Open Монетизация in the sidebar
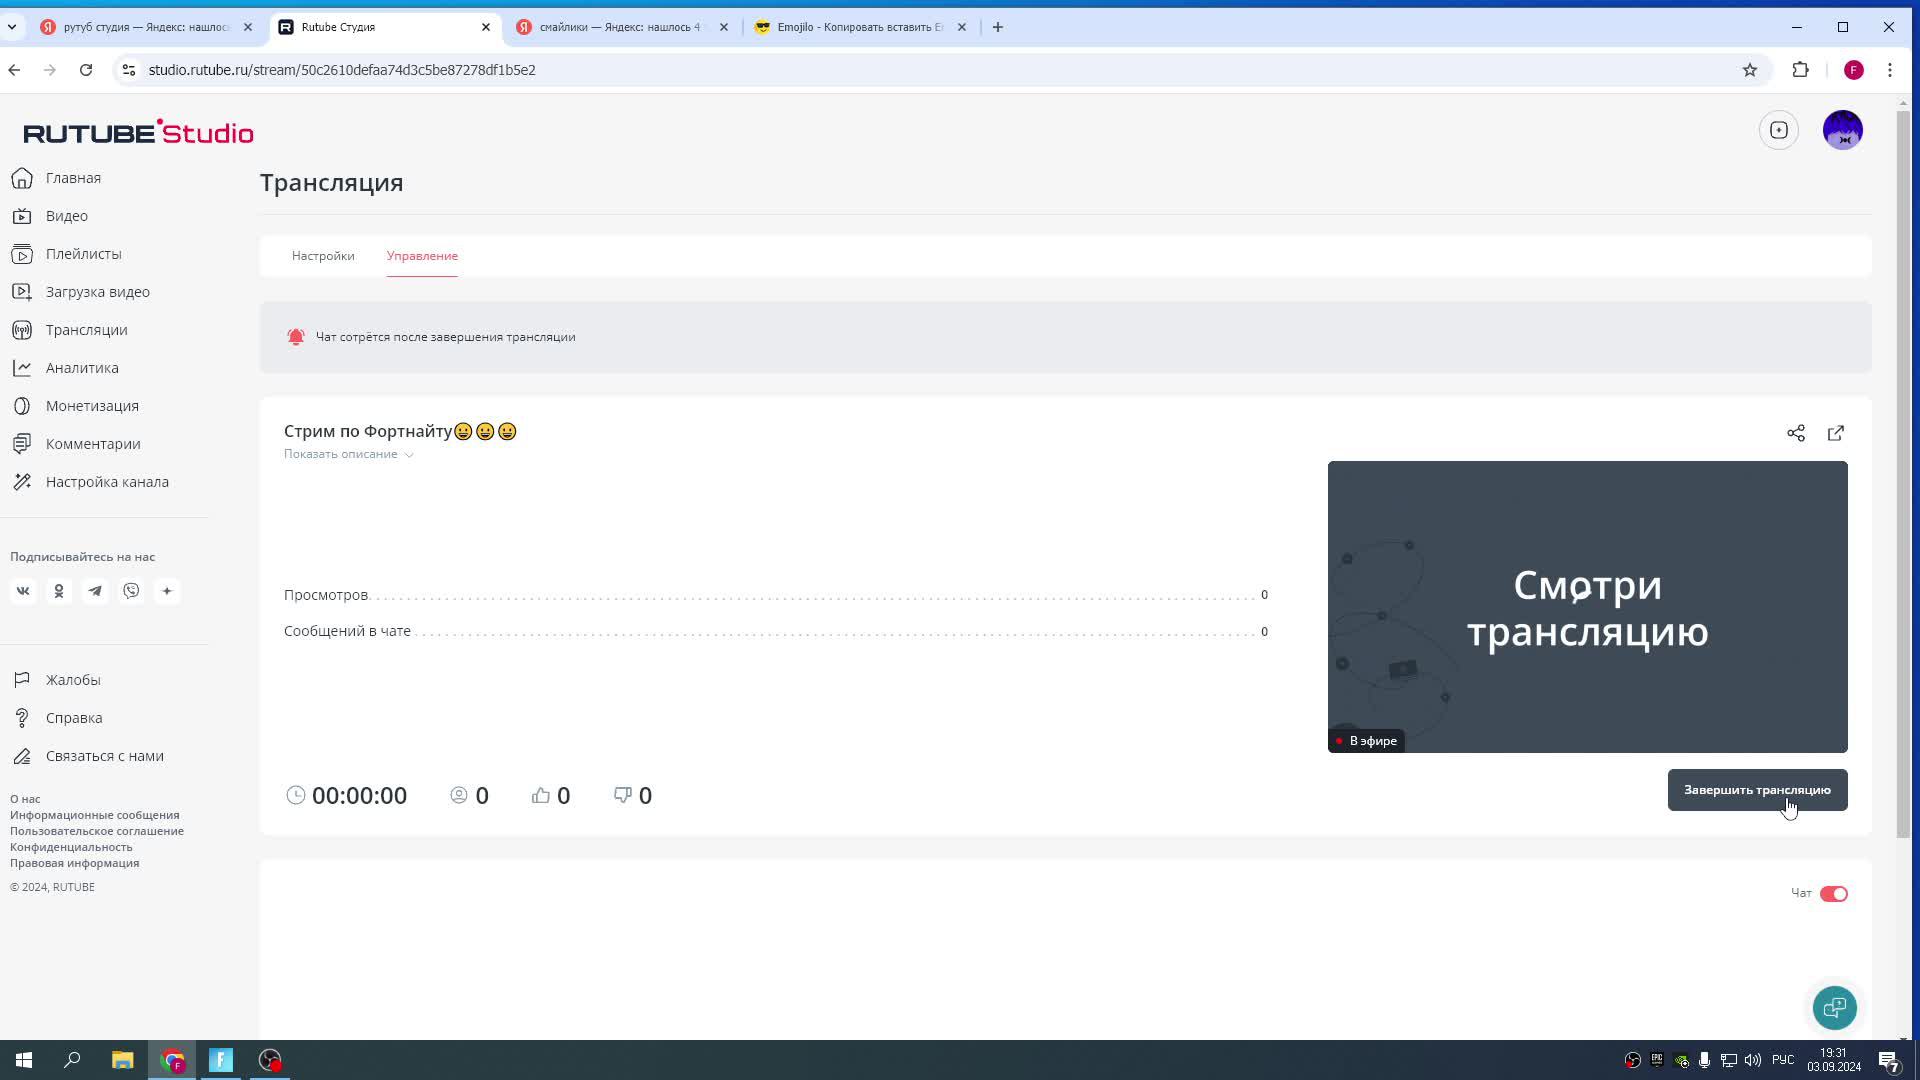The height and width of the screenshot is (1080, 1920). click(x=92, y=406)
